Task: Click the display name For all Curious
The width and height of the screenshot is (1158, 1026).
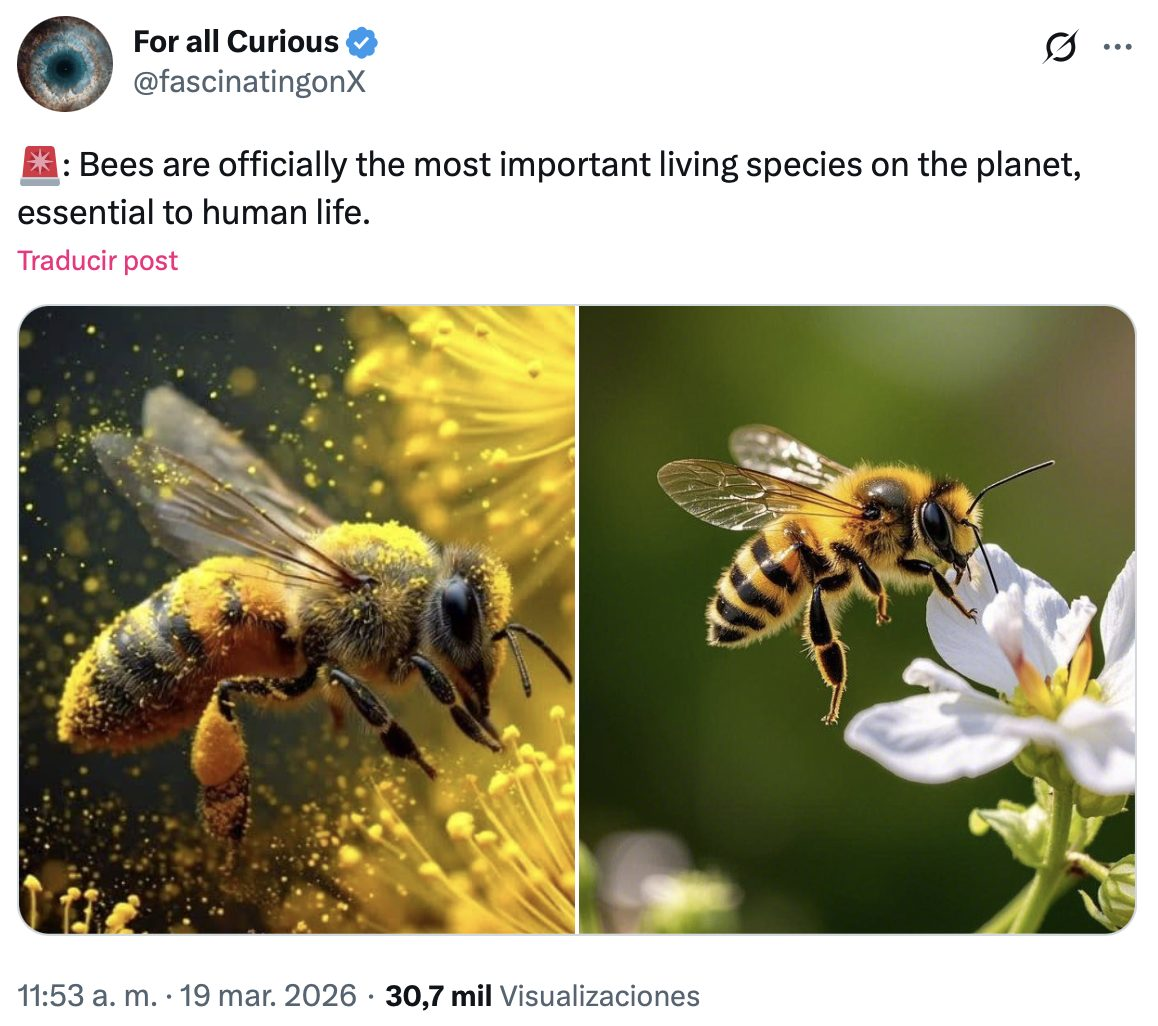Action: (236, 42)
